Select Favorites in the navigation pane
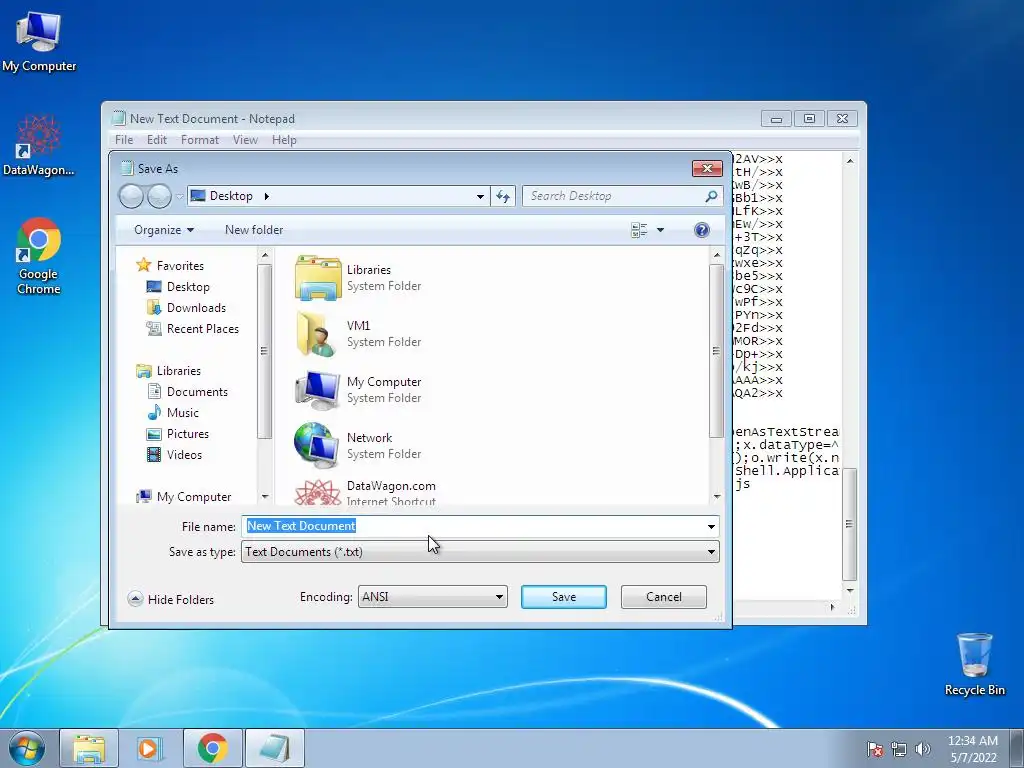Viewport: 1024px width, 768px height. click(170, 266)
